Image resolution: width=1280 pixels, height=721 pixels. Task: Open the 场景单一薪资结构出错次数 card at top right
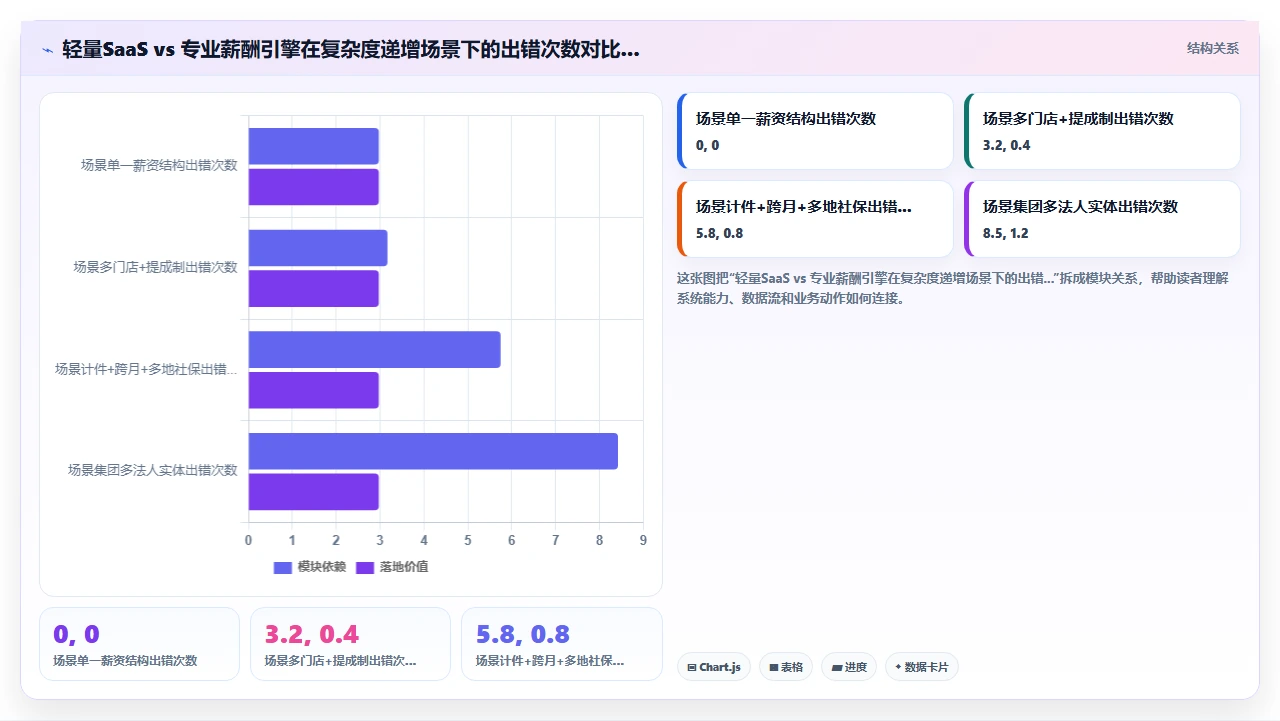click(x=815, y=131)
